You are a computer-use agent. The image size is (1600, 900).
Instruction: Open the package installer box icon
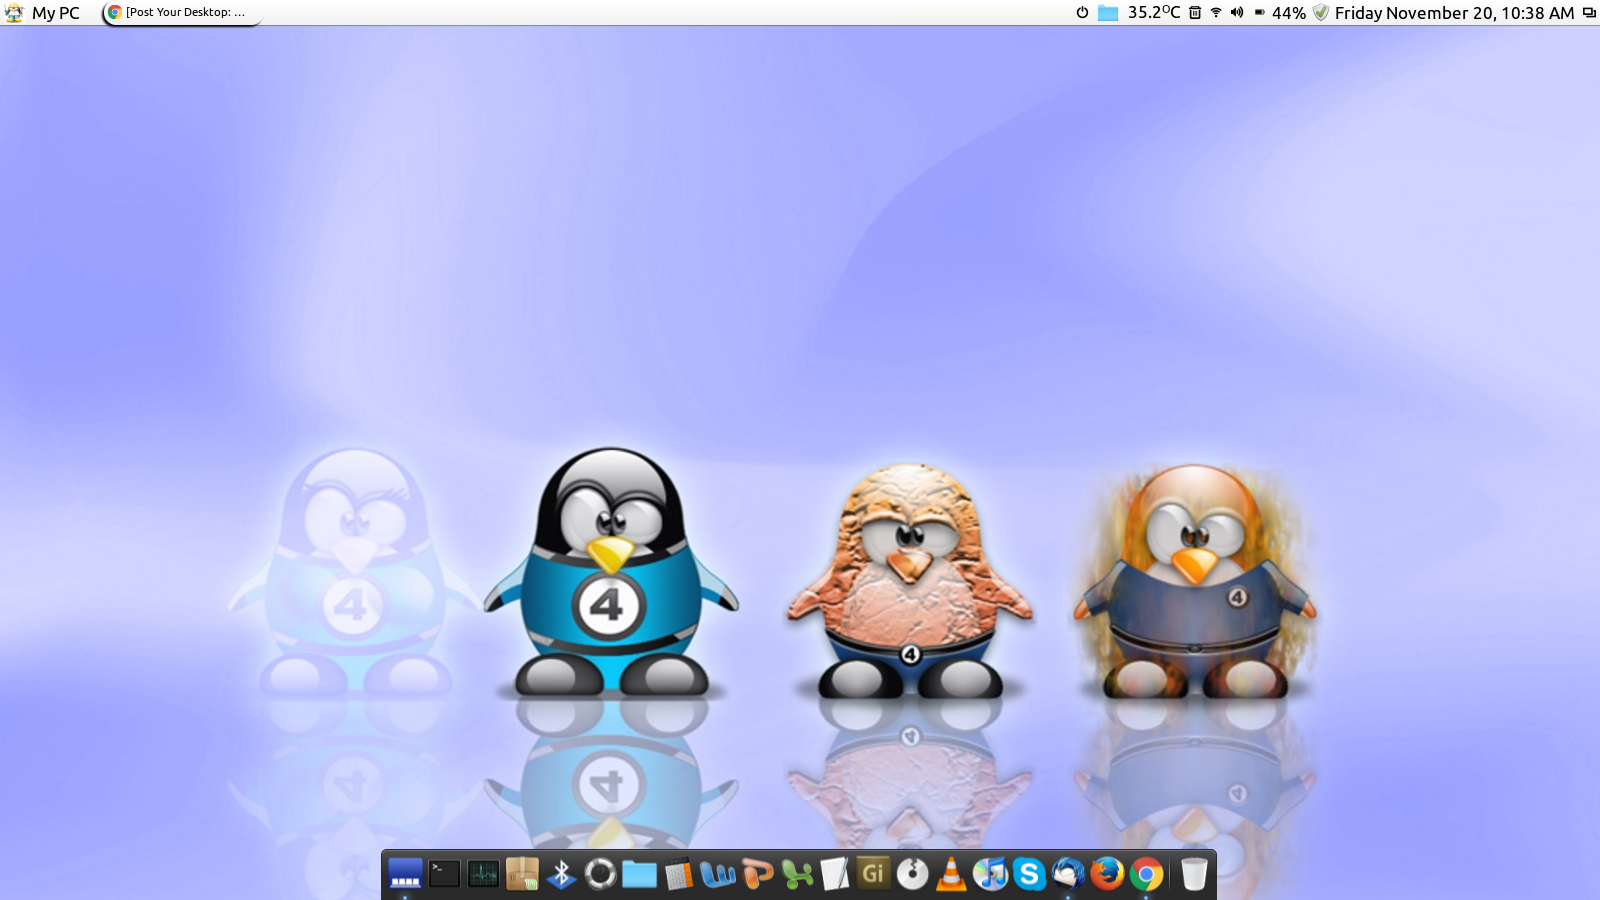click(522, 874)
